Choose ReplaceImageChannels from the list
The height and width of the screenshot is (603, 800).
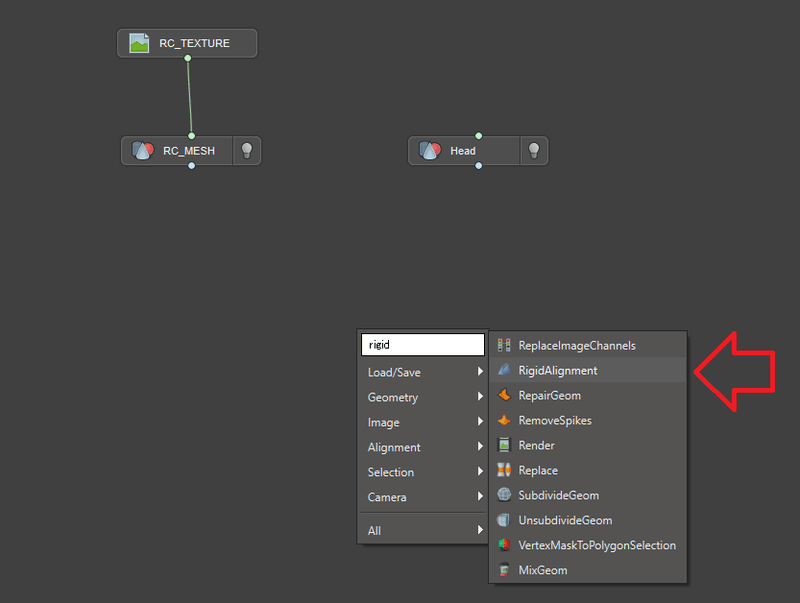point(588,345)
